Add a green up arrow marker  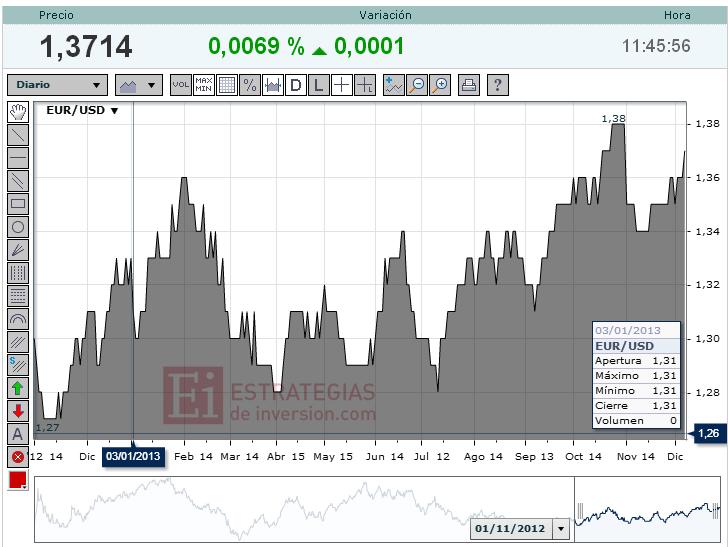click(17, 388)
